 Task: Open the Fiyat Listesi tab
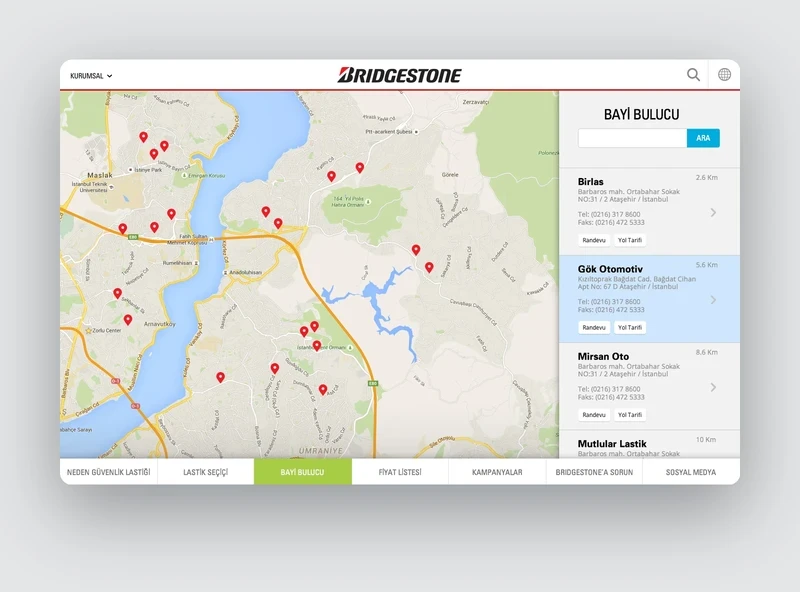pyautogui.click(x=400, y=472)
